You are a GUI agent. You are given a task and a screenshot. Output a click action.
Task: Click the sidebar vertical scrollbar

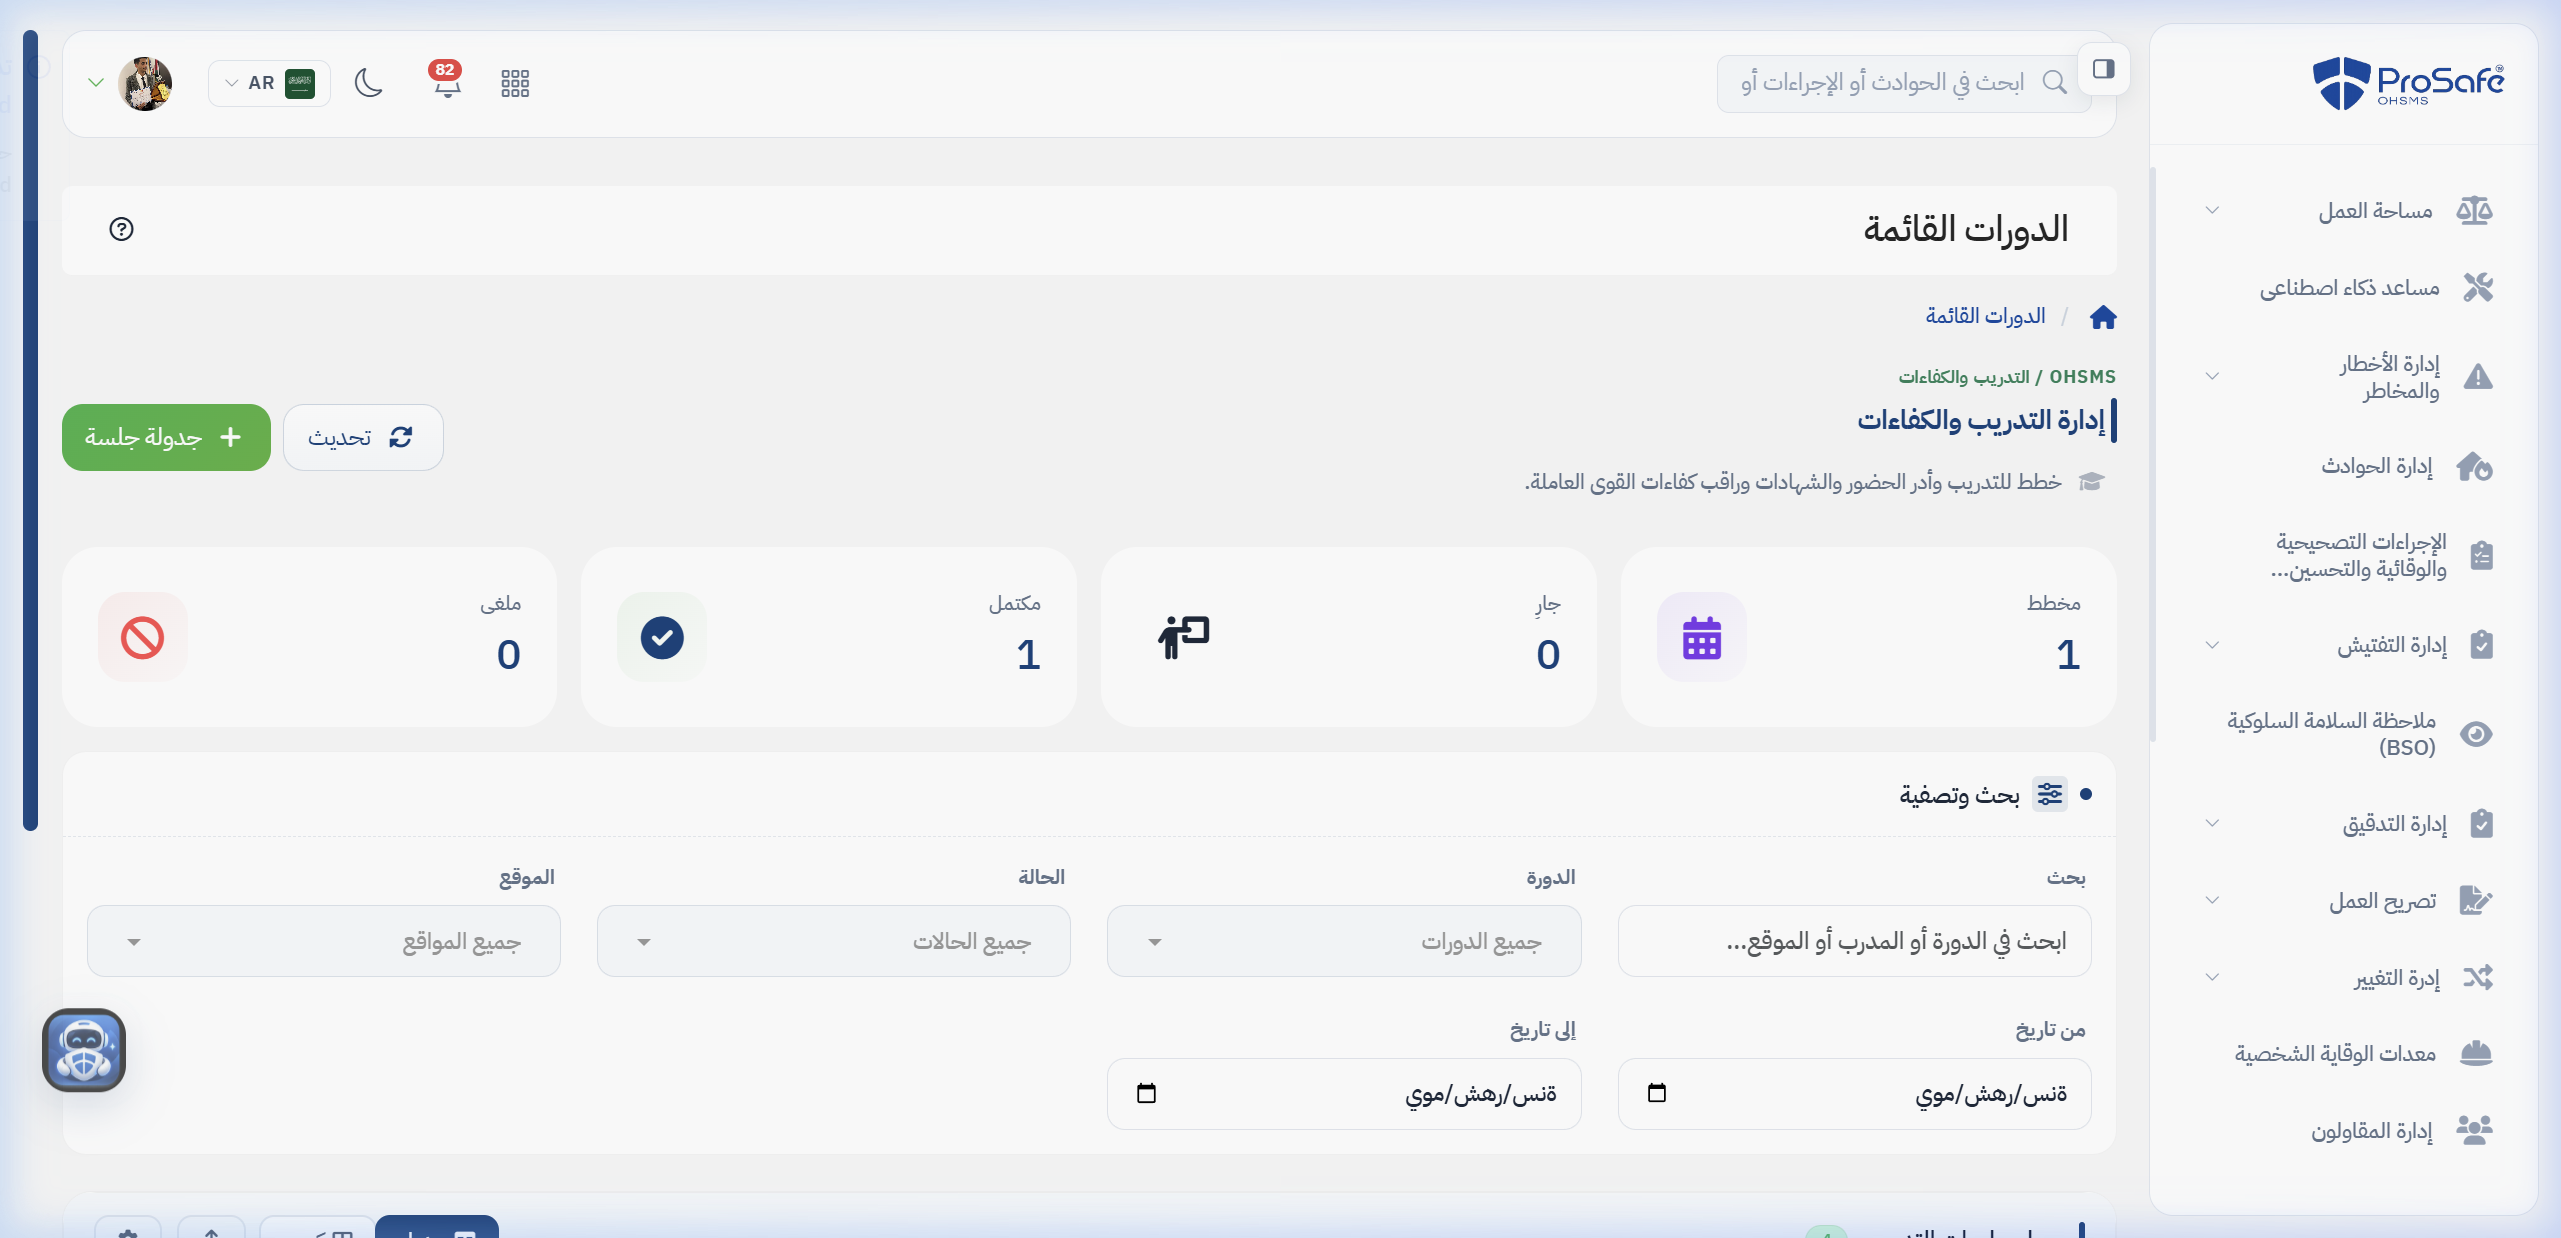2152,455
